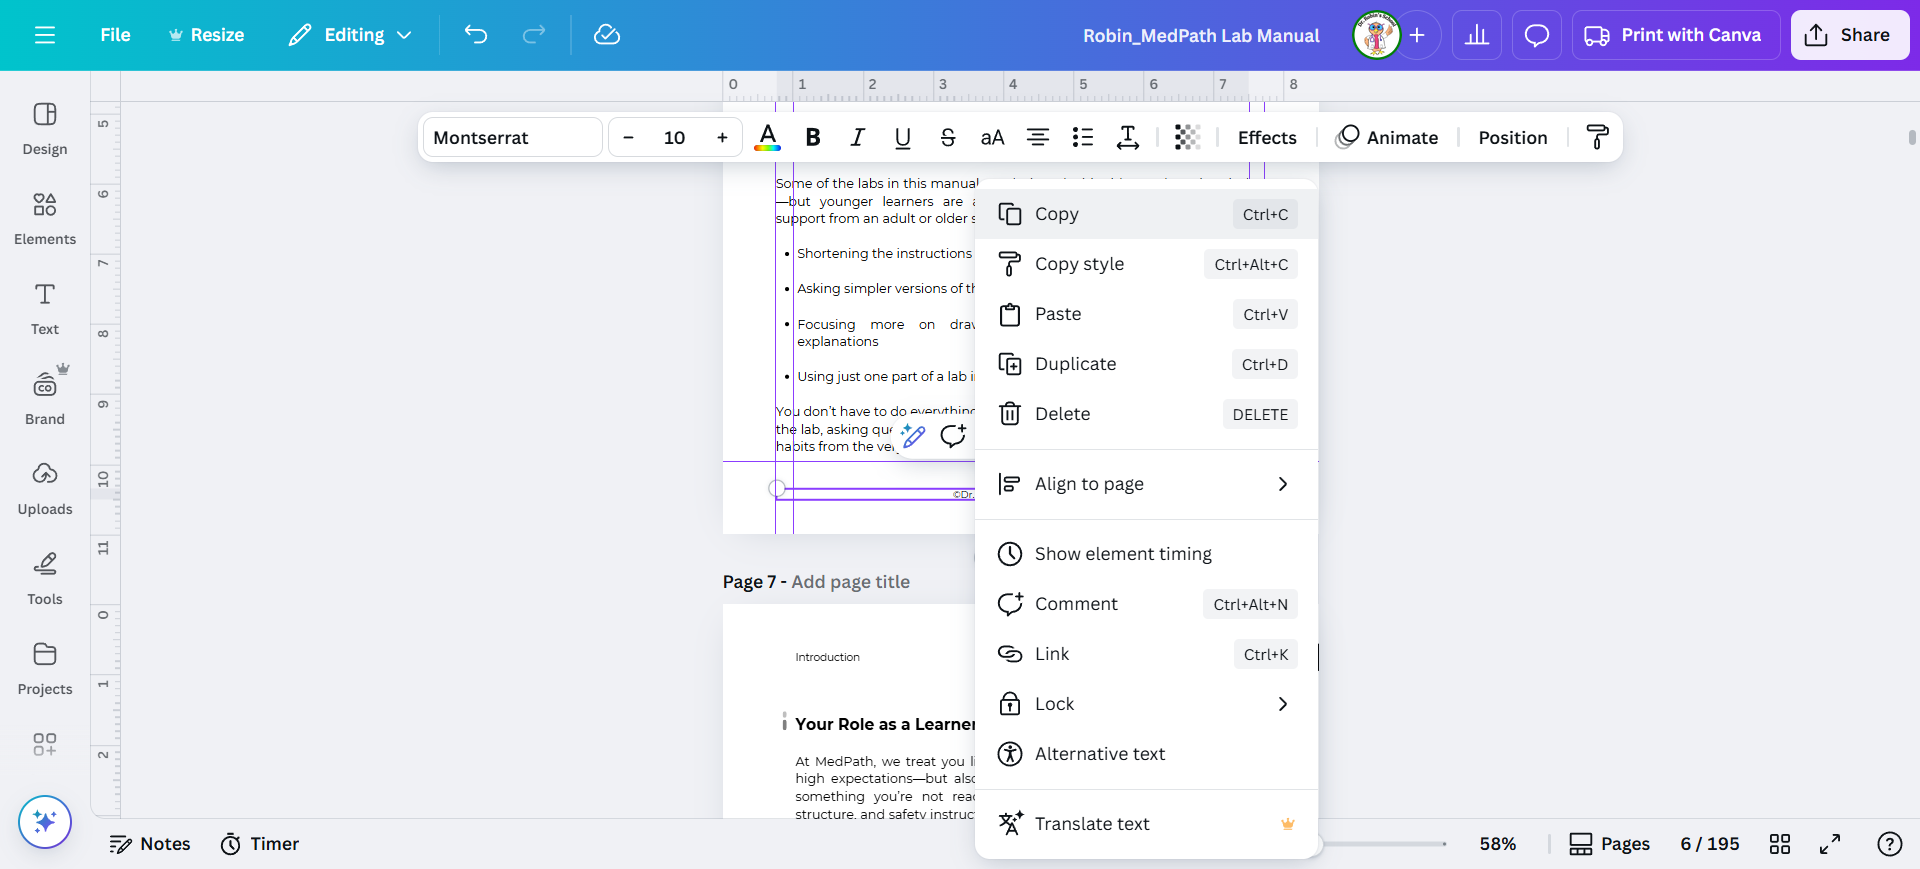Toggle underline text formatting
This screenshot has width=1920, height=869.
[x=902, y=137]
